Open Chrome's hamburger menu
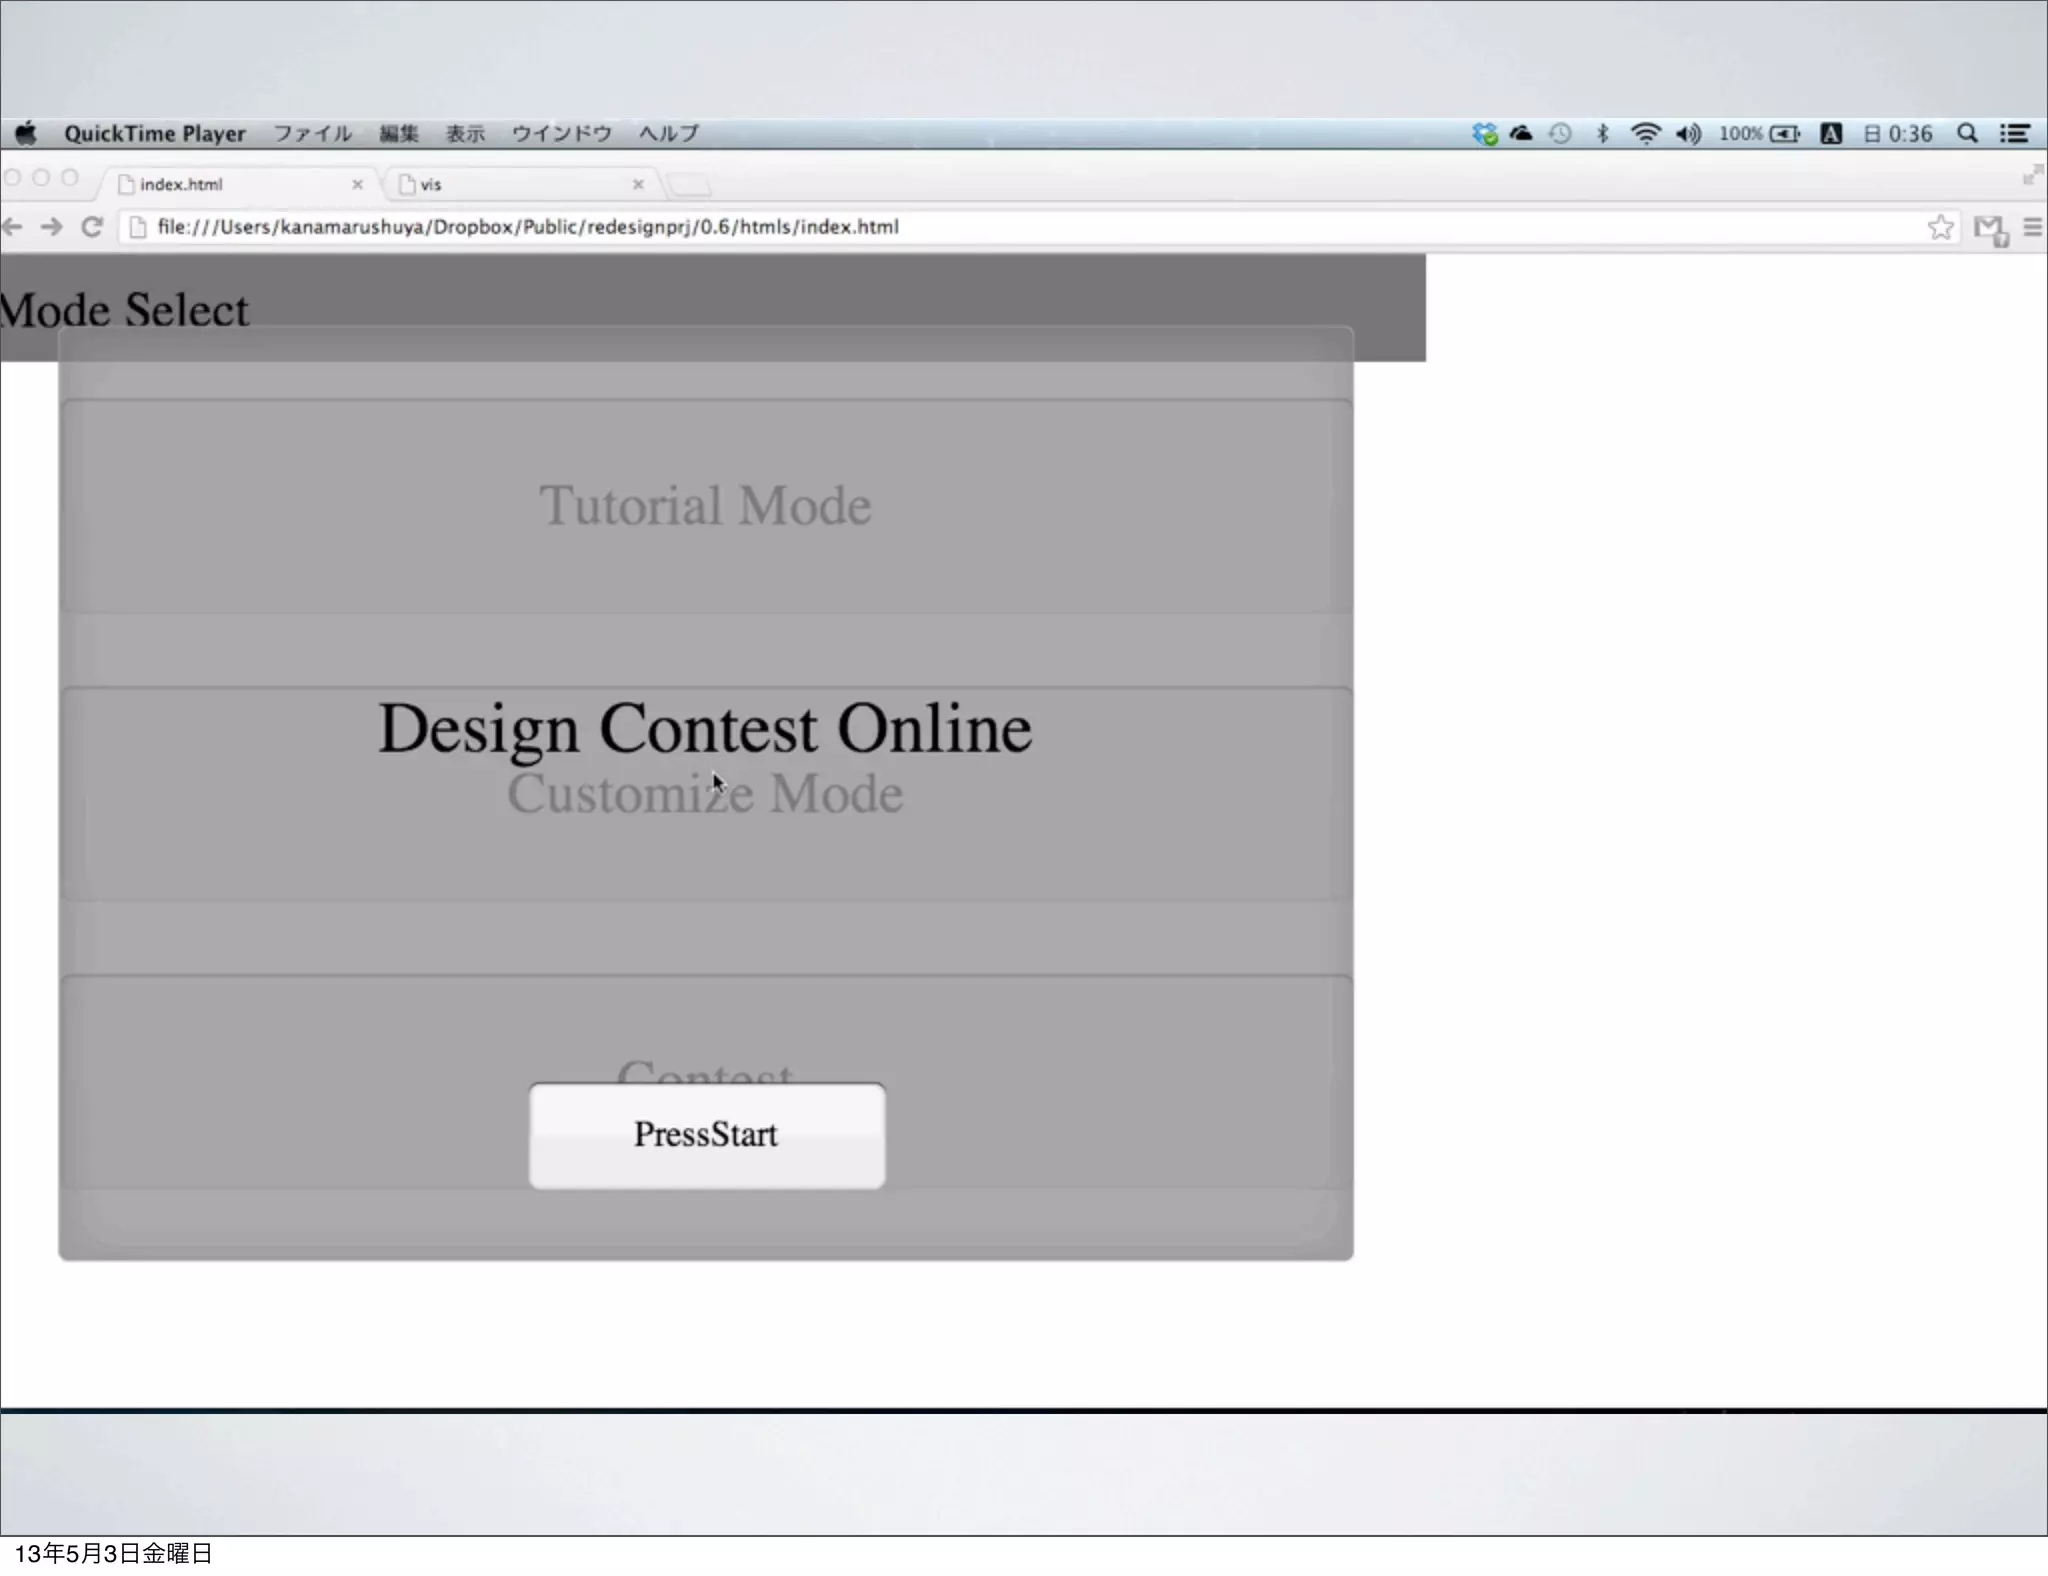 click(2032, 227)
